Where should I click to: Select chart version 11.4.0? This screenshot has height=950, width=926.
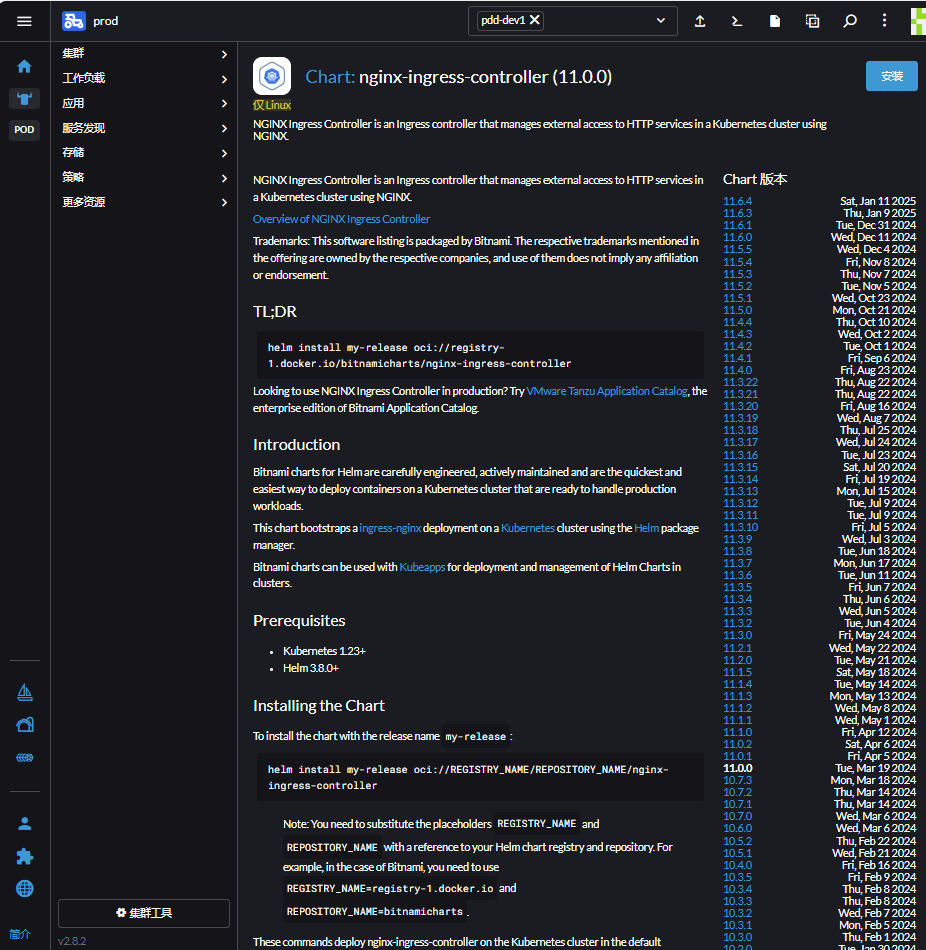tap(738, 370)
